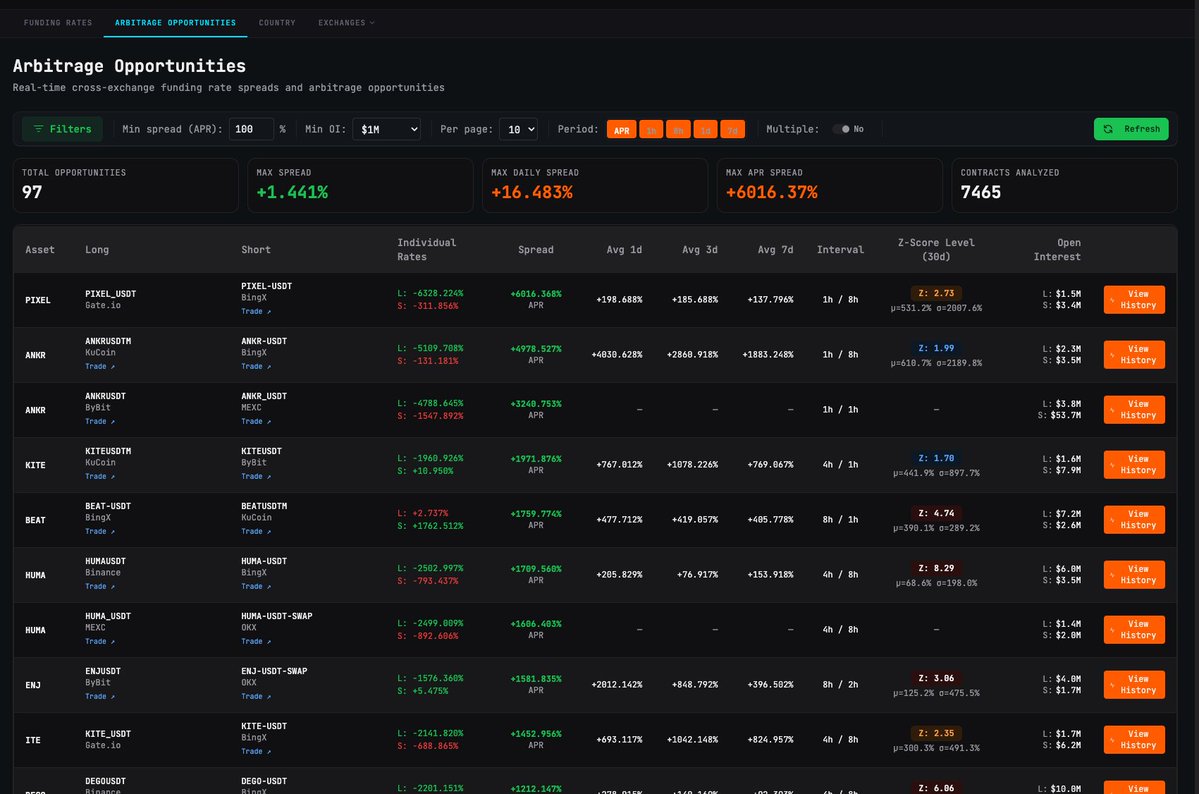Open Trade link under BEAT-USDT BingX

click(x=99, y=532)
